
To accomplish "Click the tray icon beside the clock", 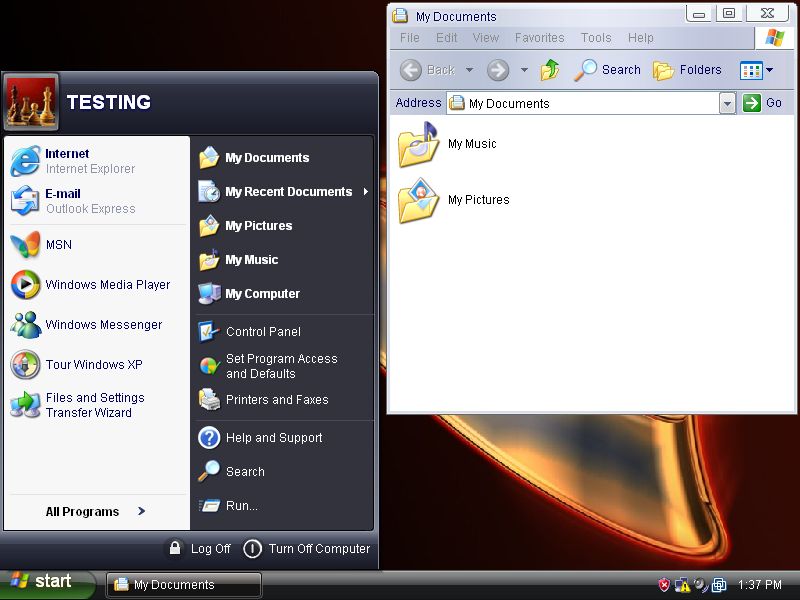I will click(x=719, y=585).
